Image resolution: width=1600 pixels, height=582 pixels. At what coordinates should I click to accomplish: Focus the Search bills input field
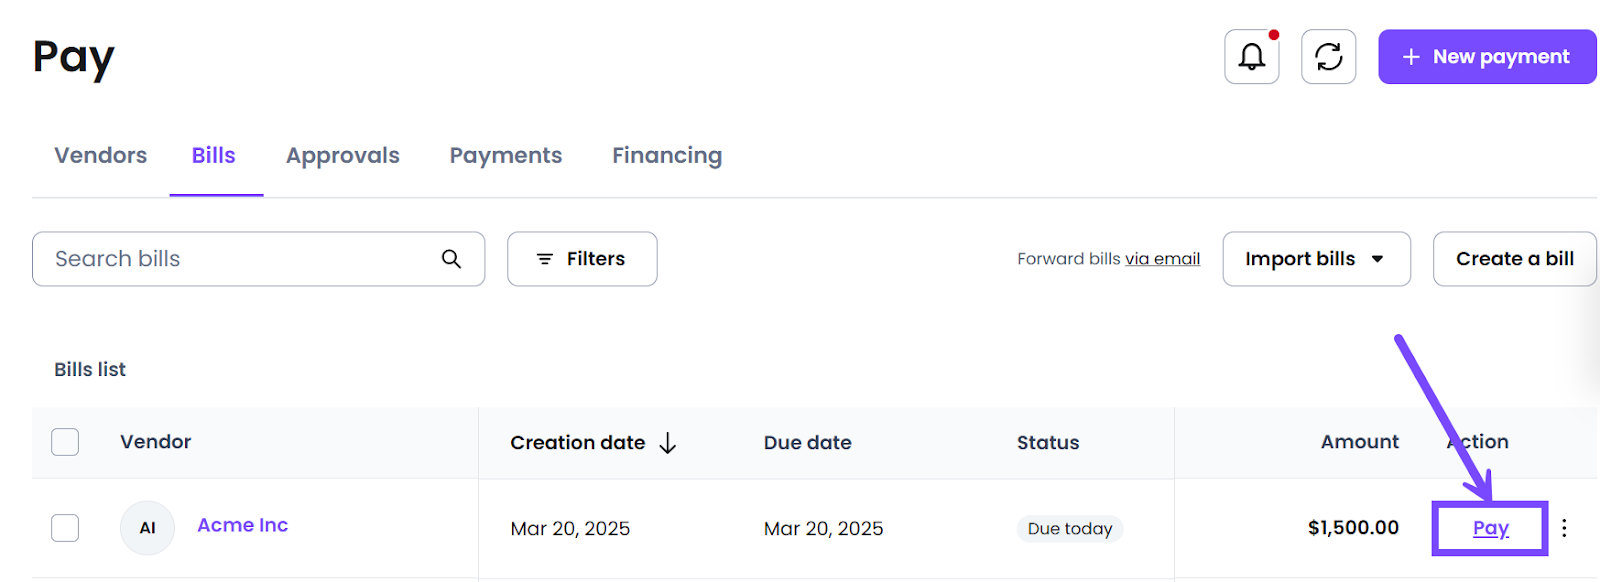[258, 259]
